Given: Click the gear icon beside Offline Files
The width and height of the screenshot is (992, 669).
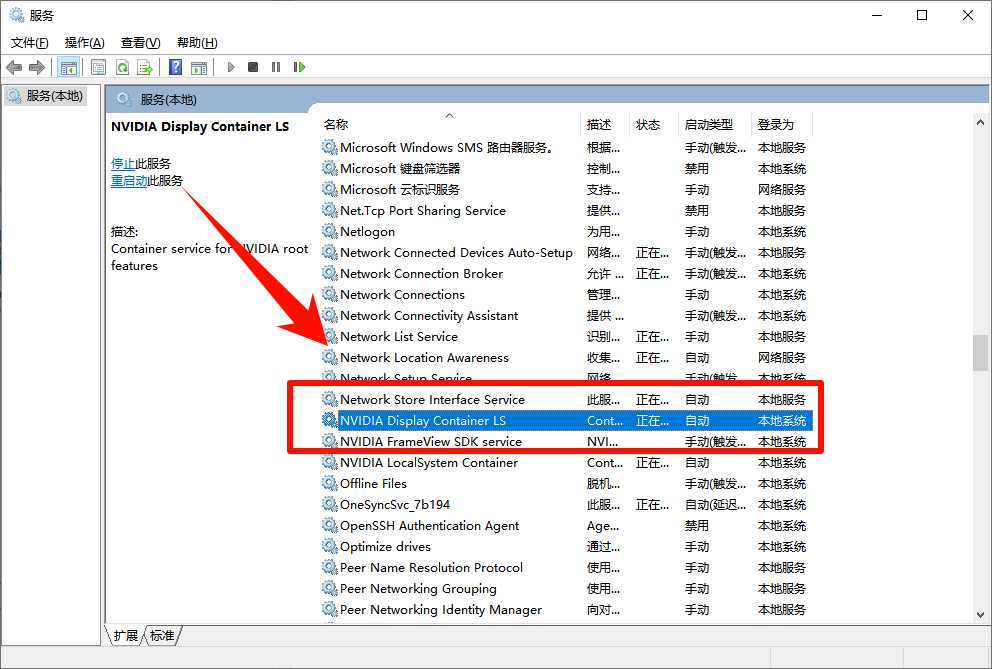Looking at the screenshot, I should pos(330,482).
